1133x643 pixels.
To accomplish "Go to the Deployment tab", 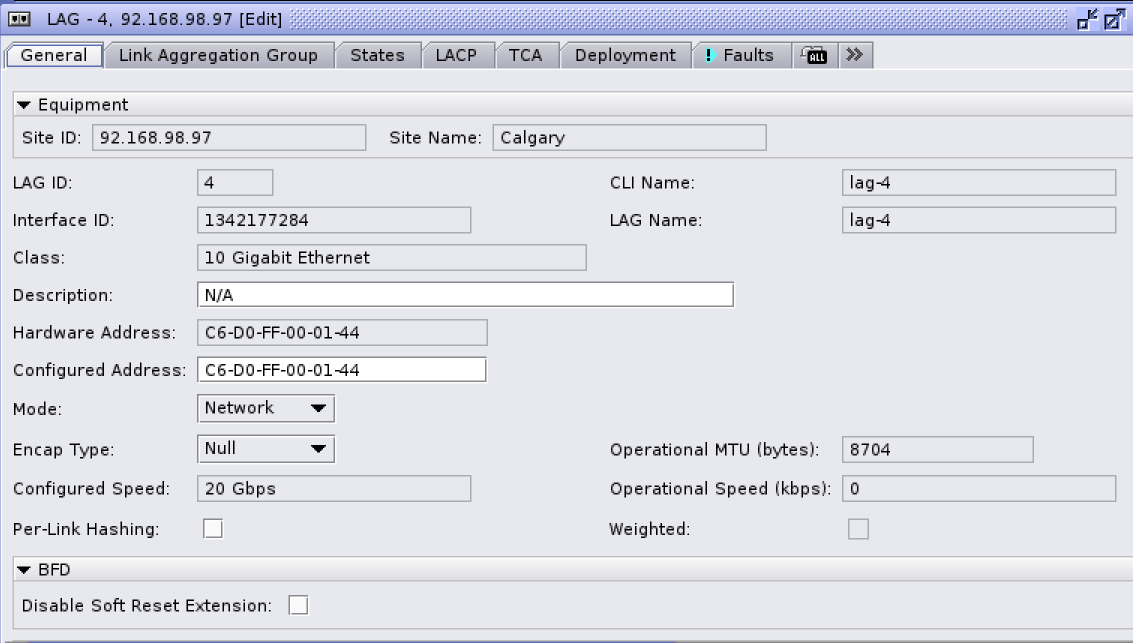I will [625, 55].
